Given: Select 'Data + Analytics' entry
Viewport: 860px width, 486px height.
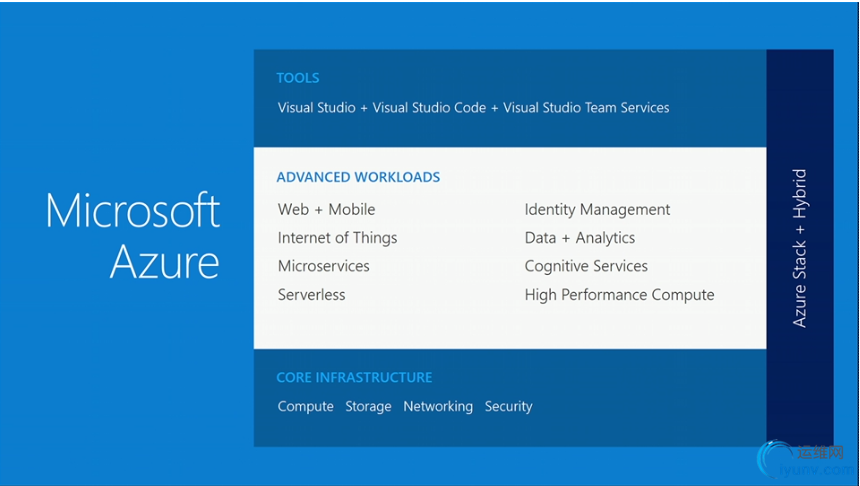Looking at the screenshot, I should (x=580, y=238).
